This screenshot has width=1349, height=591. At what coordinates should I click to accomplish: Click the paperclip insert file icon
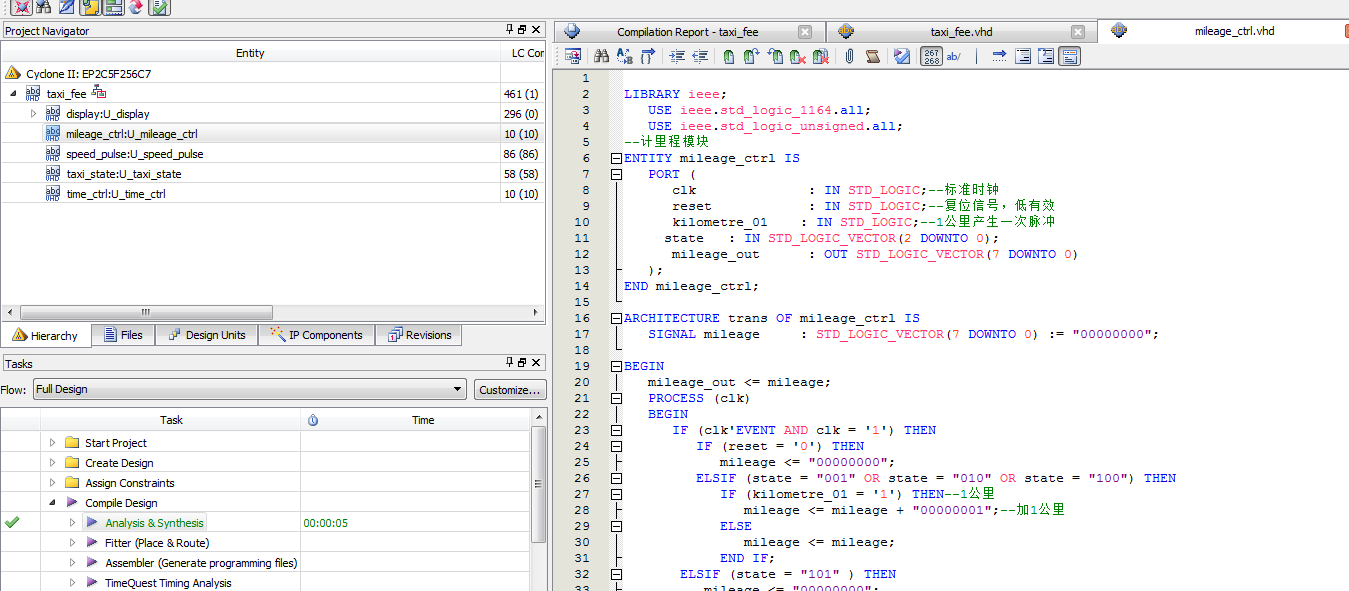(849, 57)
